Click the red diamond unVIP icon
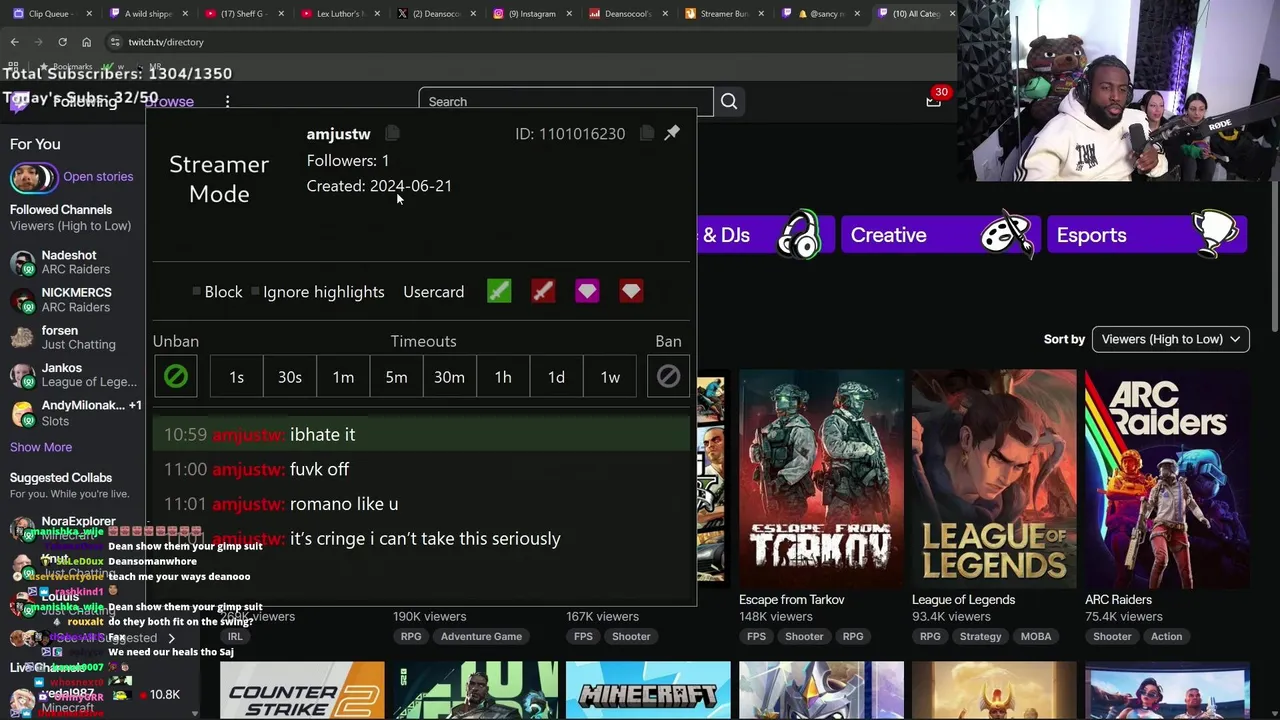The width and height of the screenshot is (1280, 720). tap(631, 291)
